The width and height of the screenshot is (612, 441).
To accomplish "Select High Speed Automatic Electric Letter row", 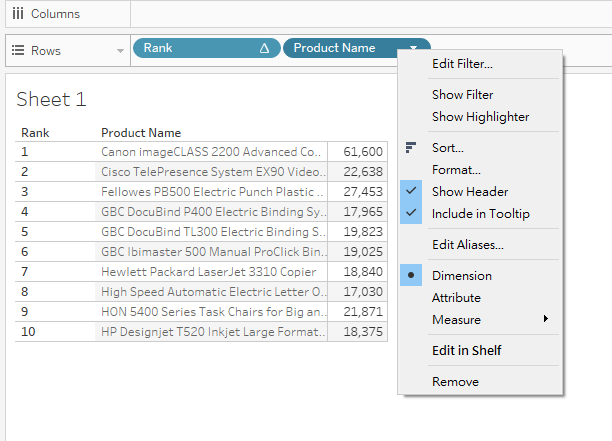I will (212, 292).
